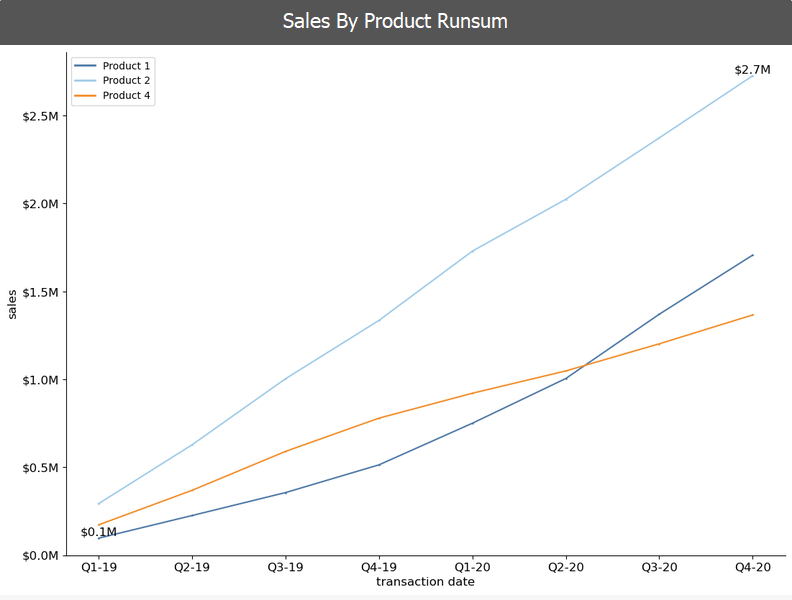This screenshot has width=792, height=600.
Task: Click the Q1-19 x-axis label
Action: point(99,567)
